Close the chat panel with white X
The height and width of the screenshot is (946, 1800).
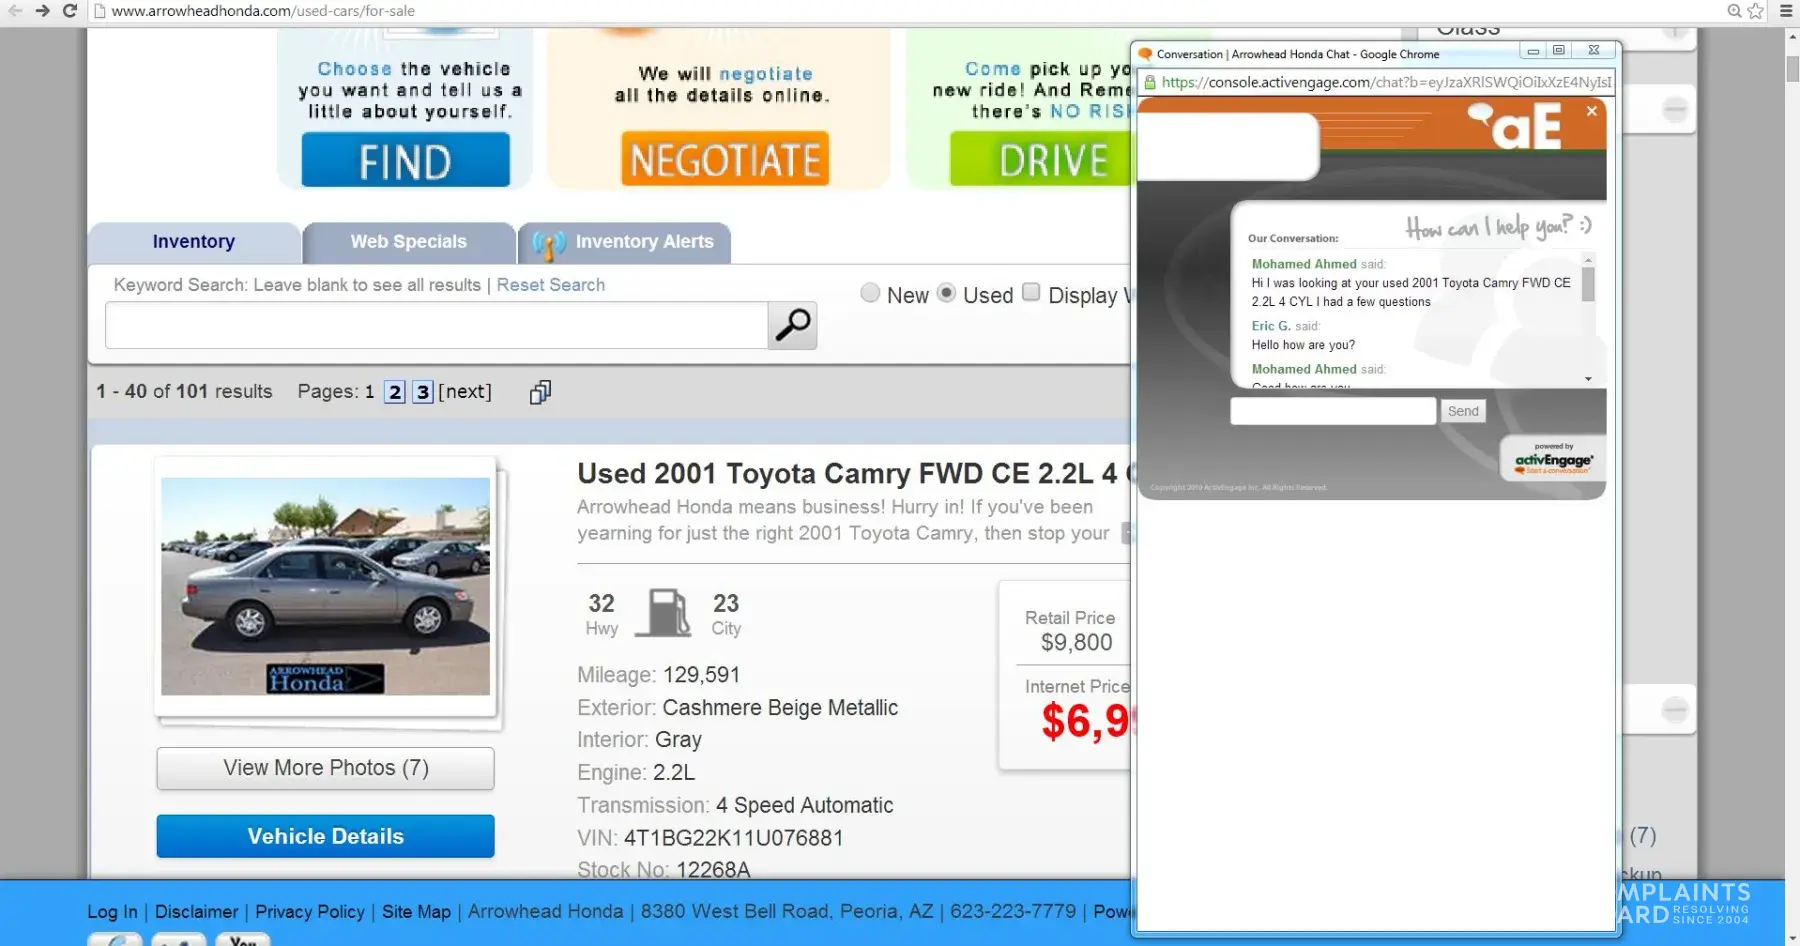pyautogui.click(x=1591, y=111)
